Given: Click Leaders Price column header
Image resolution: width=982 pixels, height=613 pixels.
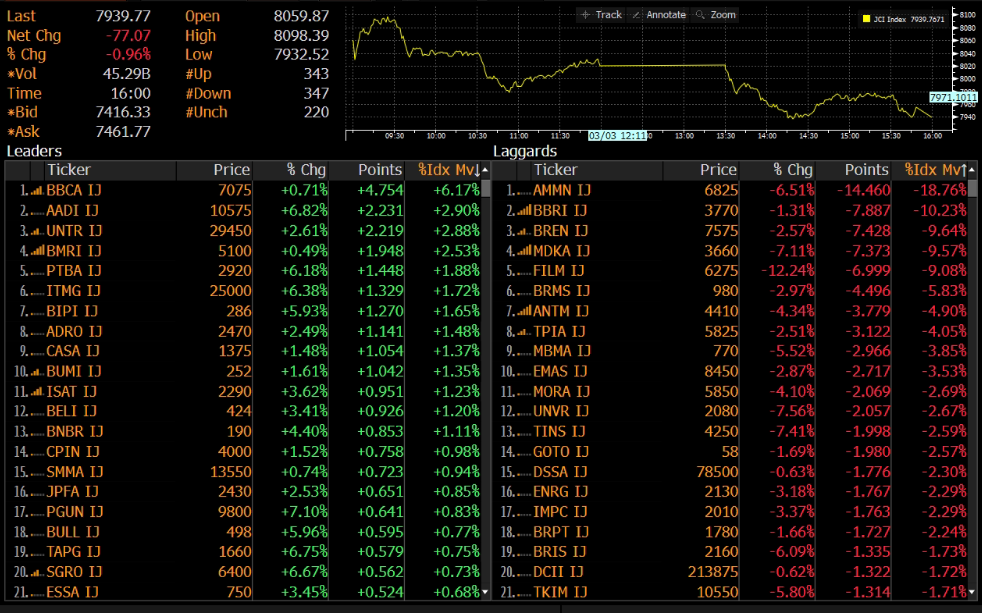Looking at the screenshot, I should [x=230, y=170].
